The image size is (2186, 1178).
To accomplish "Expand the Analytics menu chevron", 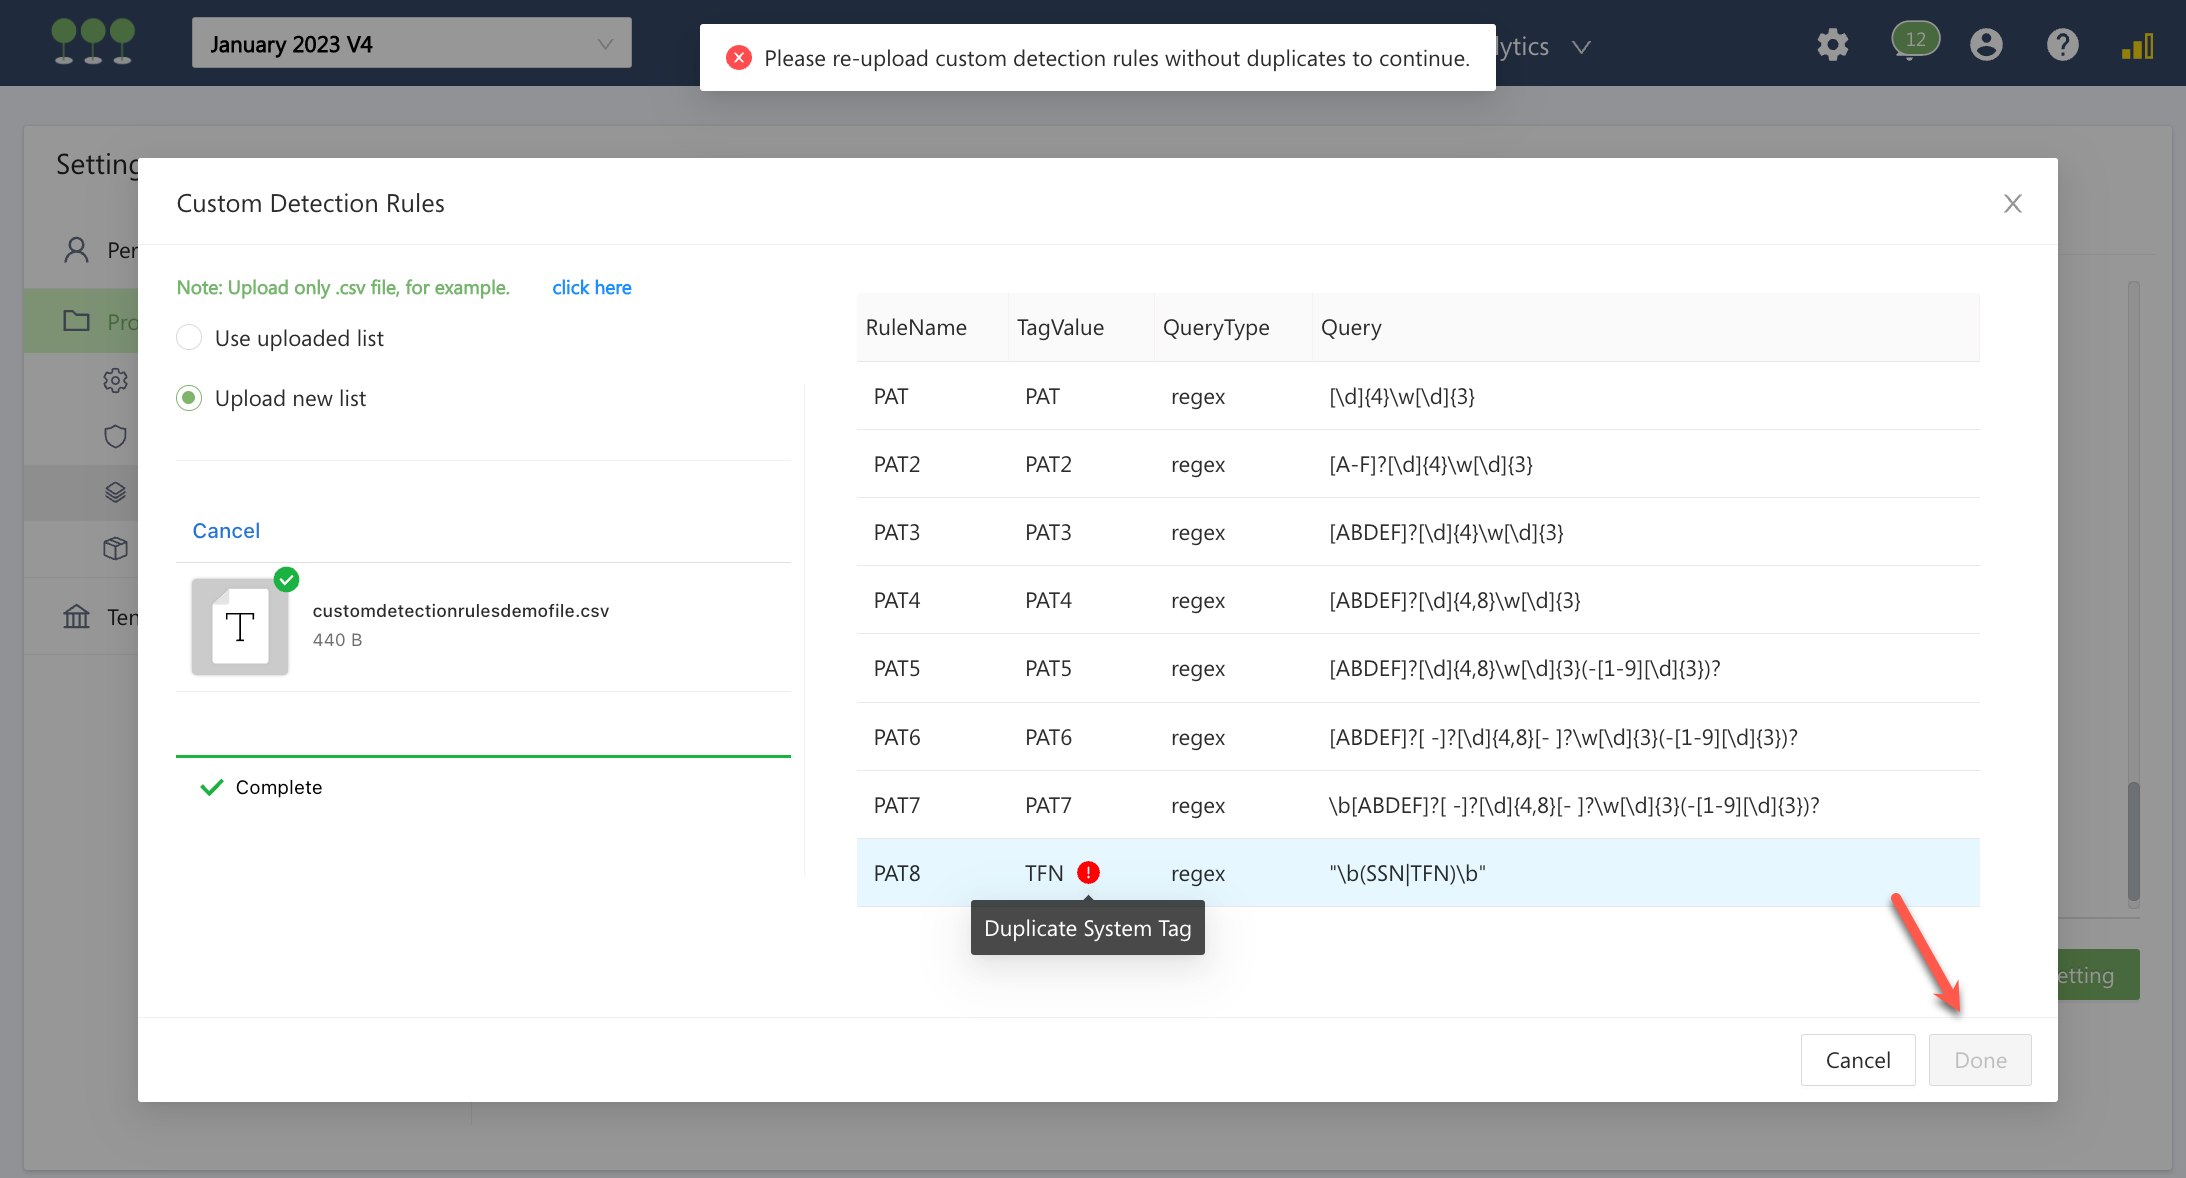I will click(1580, 47).
